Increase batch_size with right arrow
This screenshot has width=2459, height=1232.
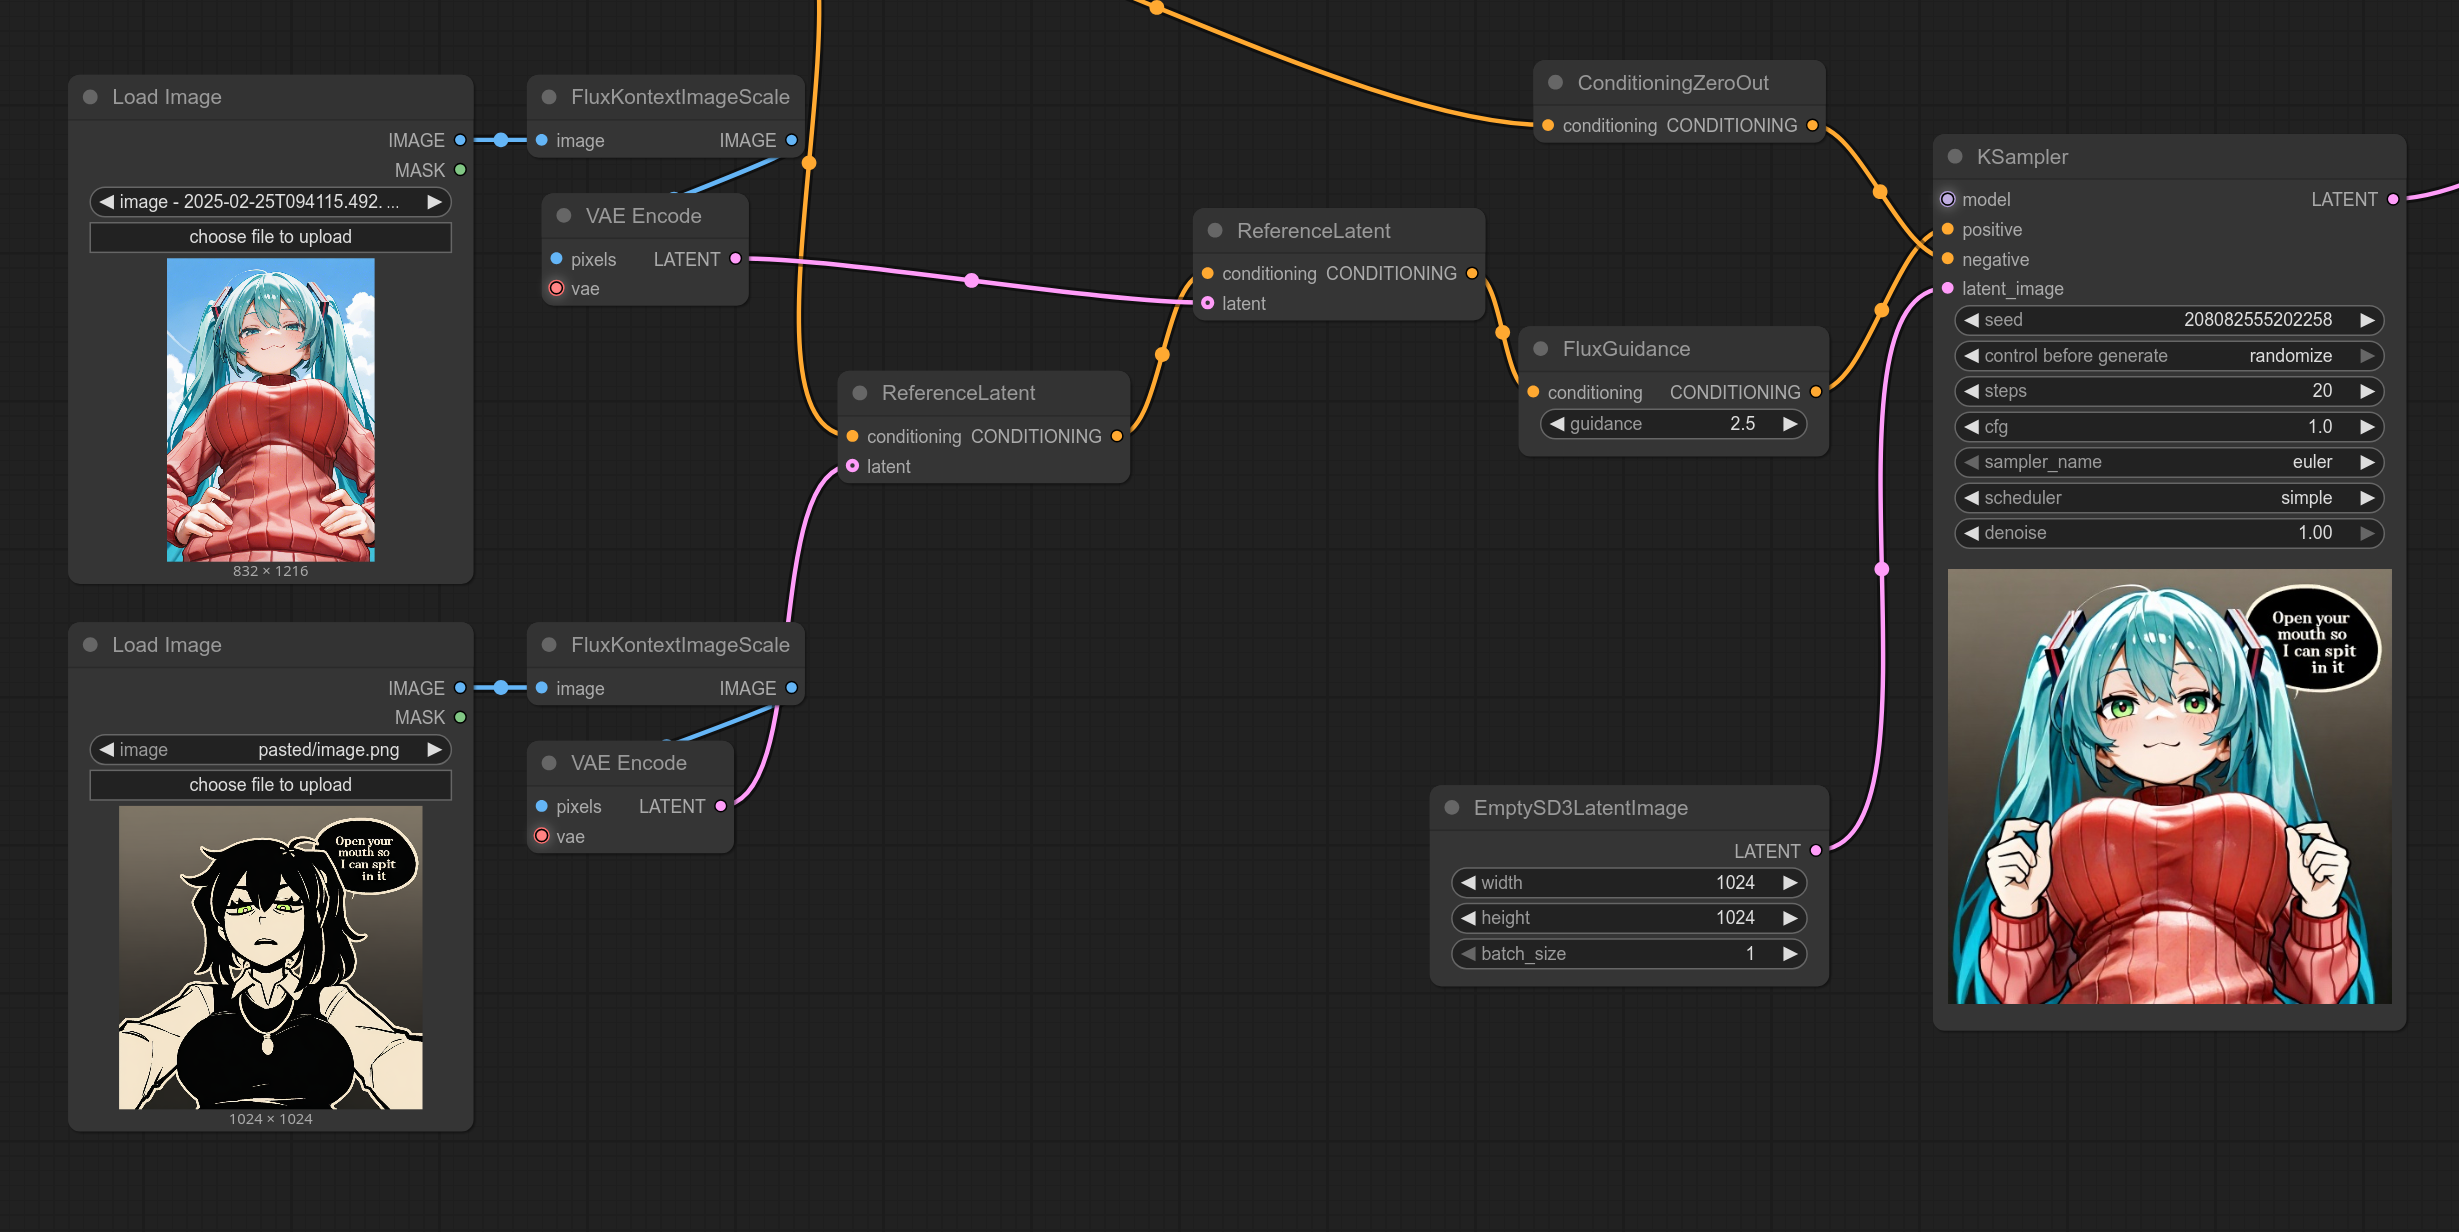coord(1789,954)
